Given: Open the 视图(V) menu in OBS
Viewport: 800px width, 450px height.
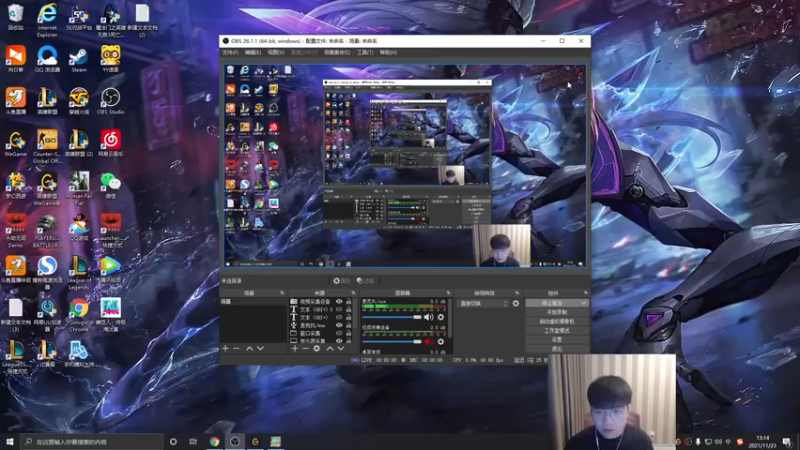Looking at the screenshot, I should pyautogui.click(x=276, y=53).
